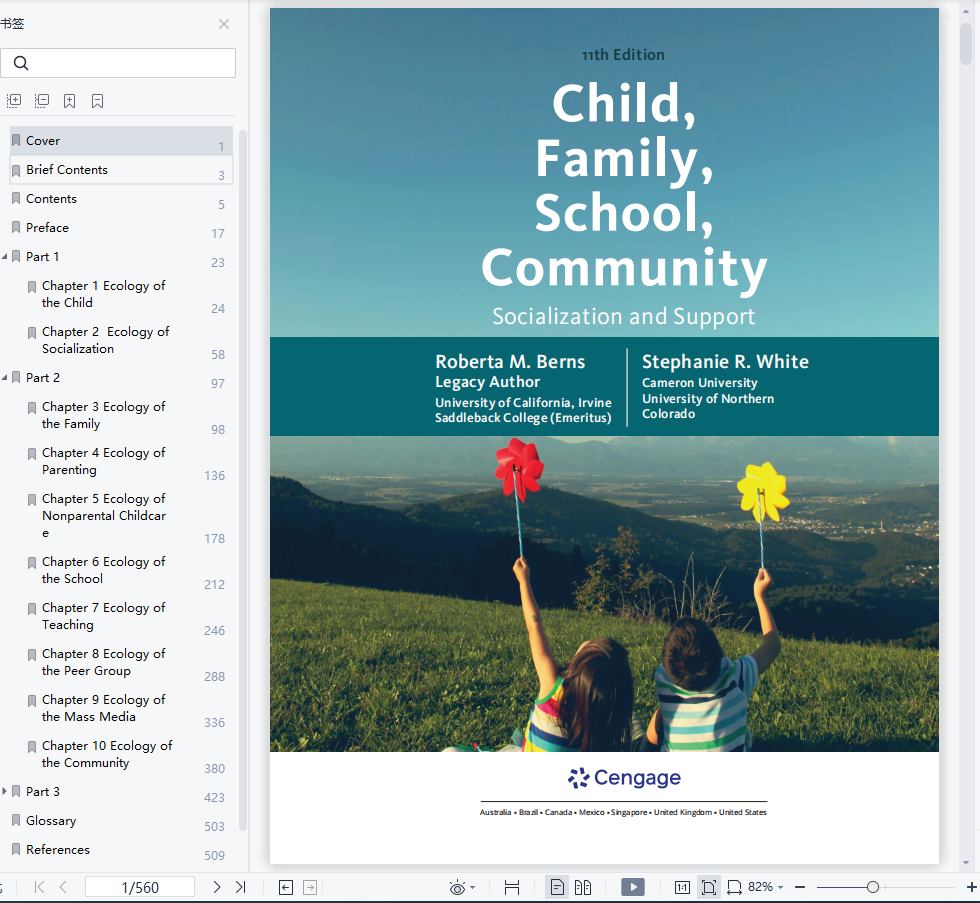Toggle eye protection mode icon

pos(458,887)
